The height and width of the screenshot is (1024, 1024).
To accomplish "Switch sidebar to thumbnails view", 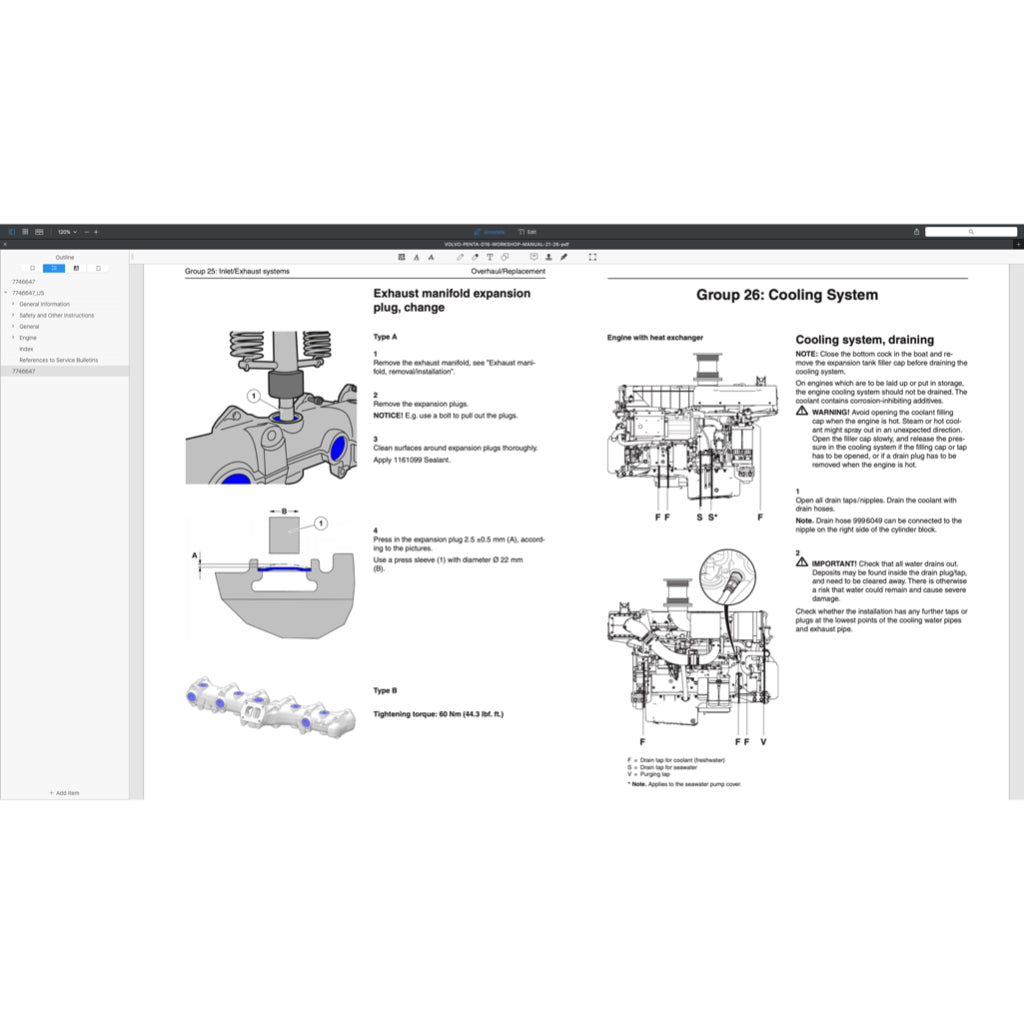I will click(x=31, y=268).
